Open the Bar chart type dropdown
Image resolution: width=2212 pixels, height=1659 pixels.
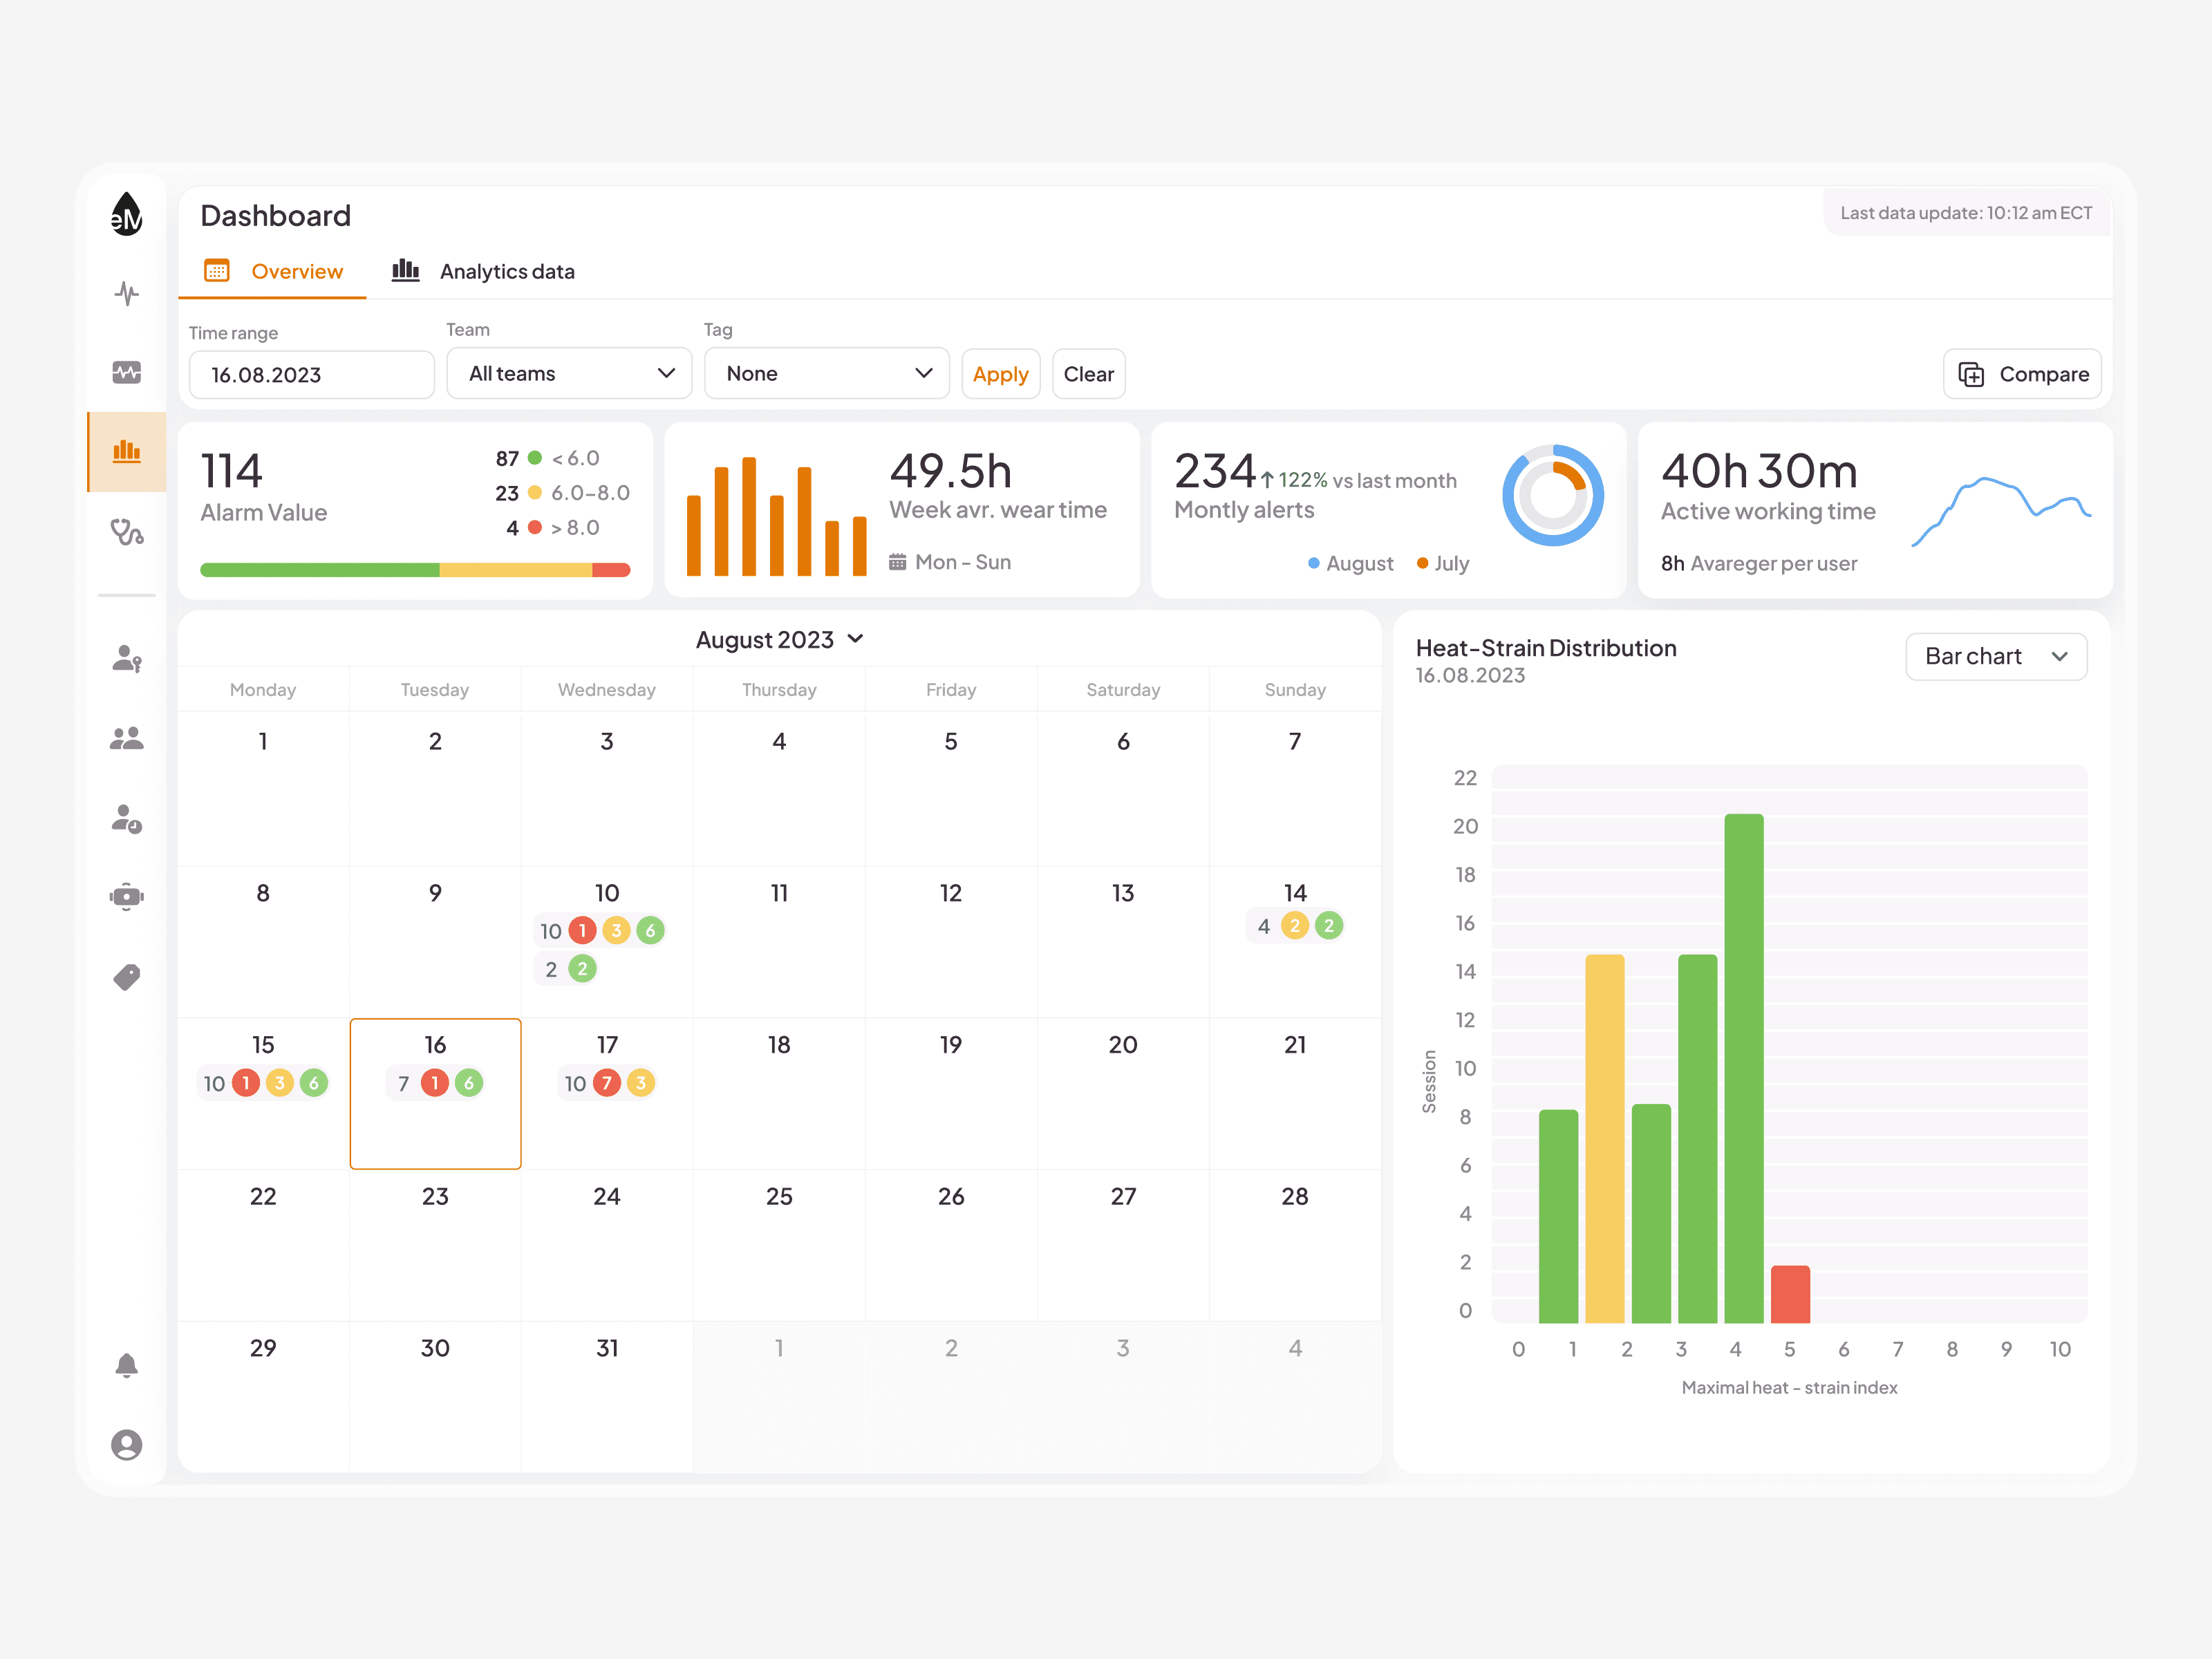[1996, 656]
